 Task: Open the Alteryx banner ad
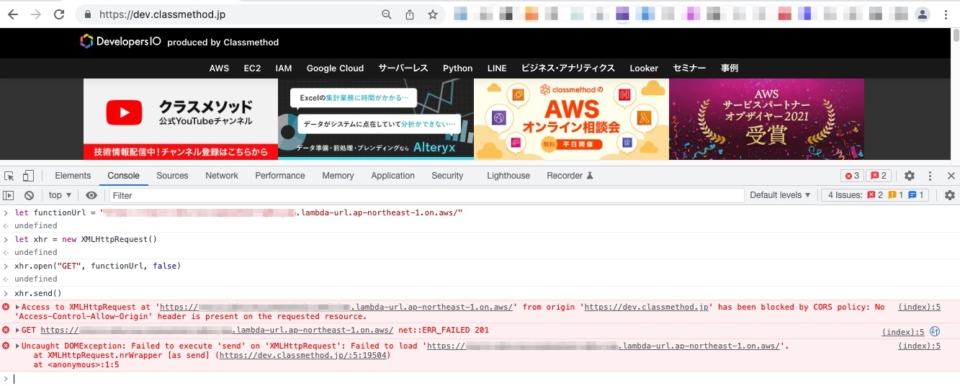(376, 119)
